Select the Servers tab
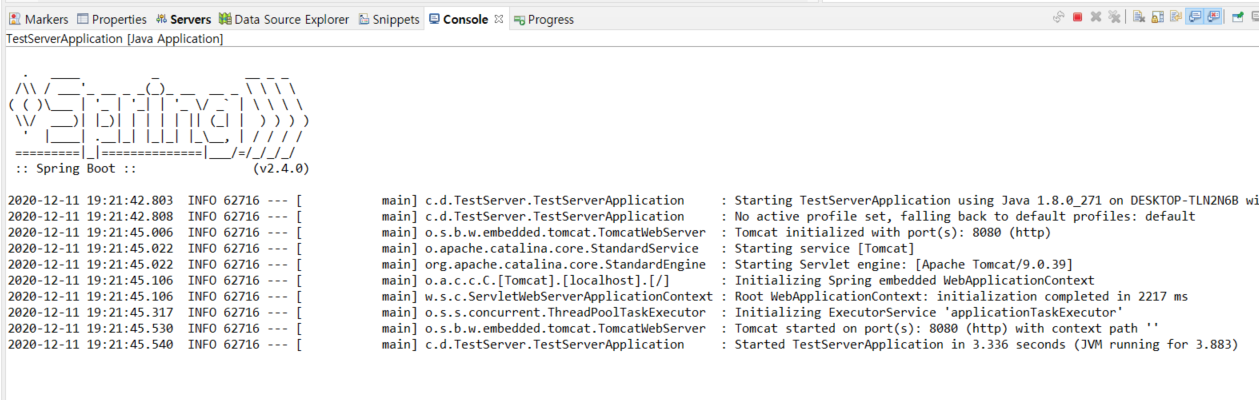 [x=182, y=19]
